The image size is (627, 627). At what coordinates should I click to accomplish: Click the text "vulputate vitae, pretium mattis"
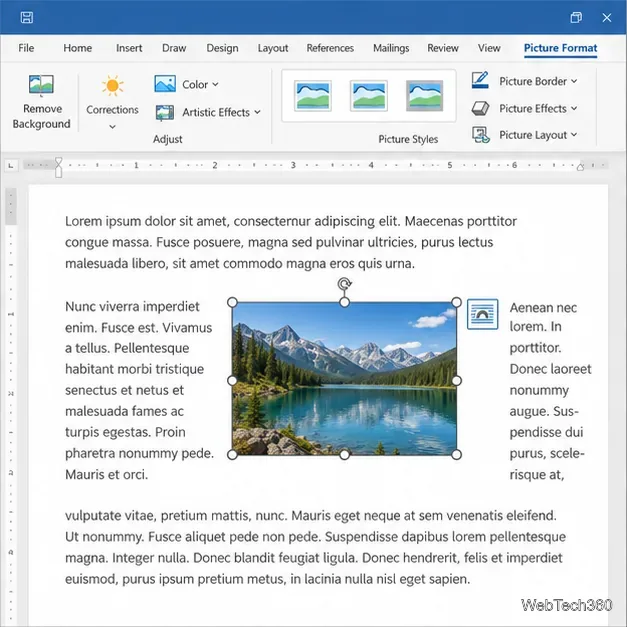click(157, 516)
